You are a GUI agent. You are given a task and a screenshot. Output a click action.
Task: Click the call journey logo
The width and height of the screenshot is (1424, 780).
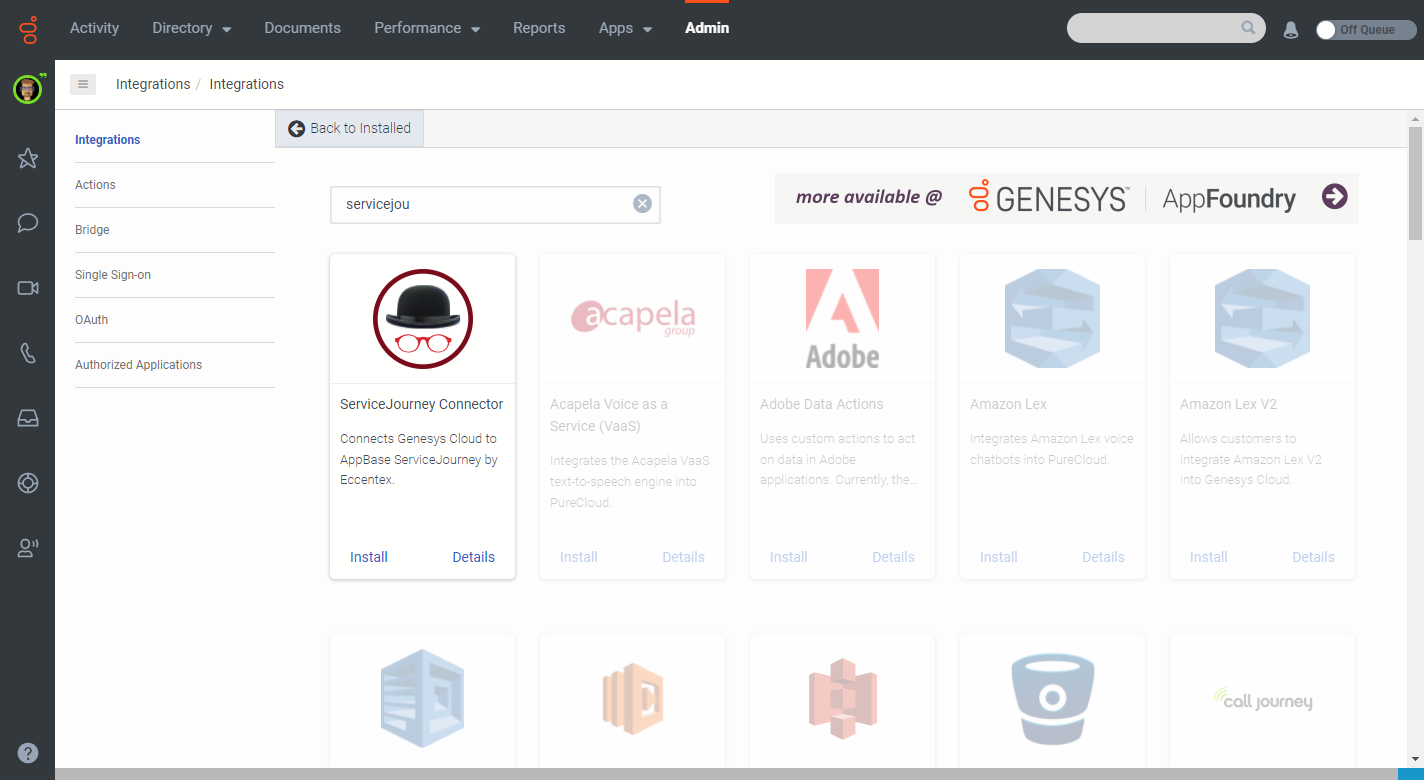pos(1262,698)
